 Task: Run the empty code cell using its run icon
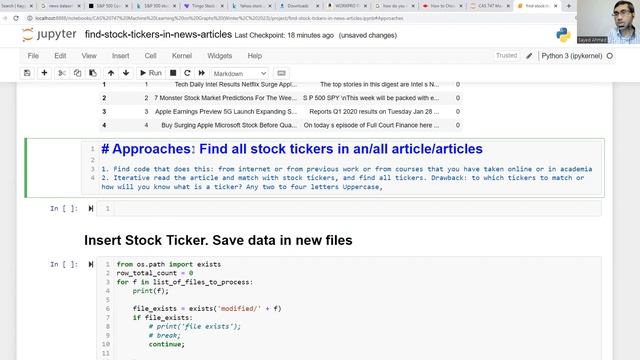click(x=91, y=209)
